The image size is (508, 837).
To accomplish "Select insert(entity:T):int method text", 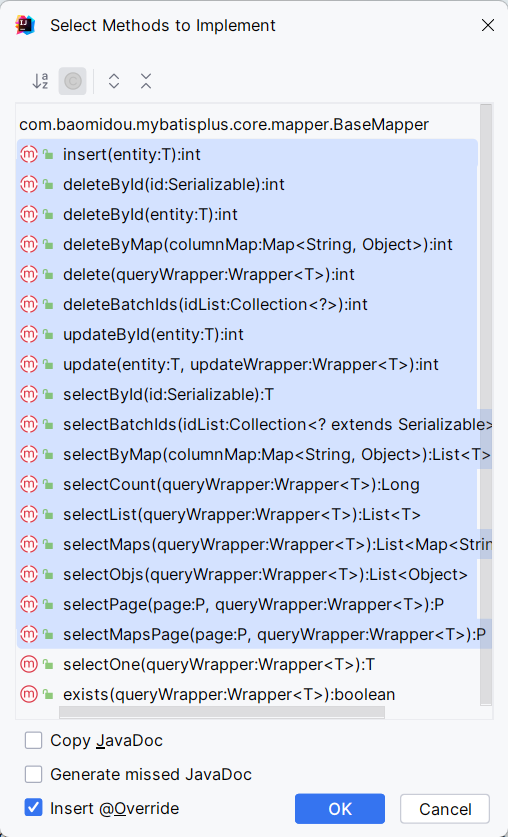I will click(132, 155).
